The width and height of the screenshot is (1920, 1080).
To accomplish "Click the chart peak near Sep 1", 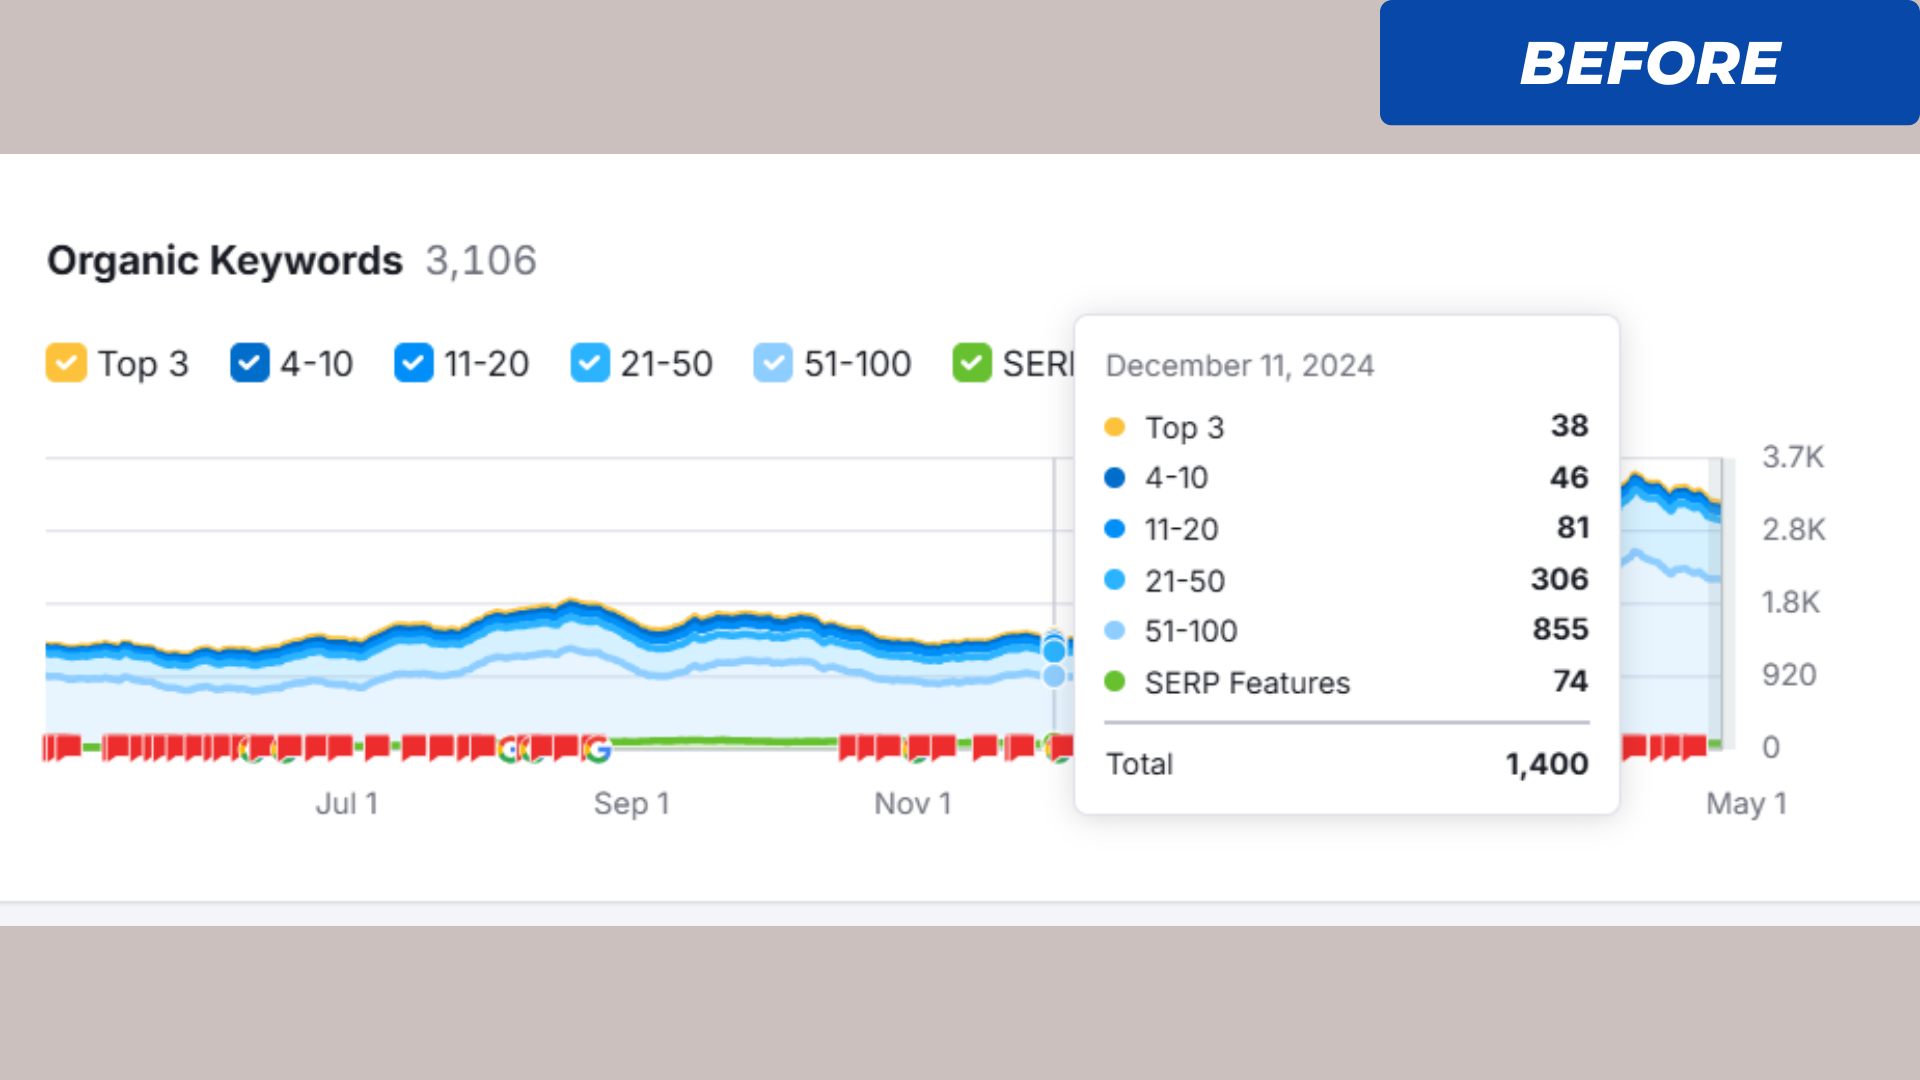I will [572, 603].
